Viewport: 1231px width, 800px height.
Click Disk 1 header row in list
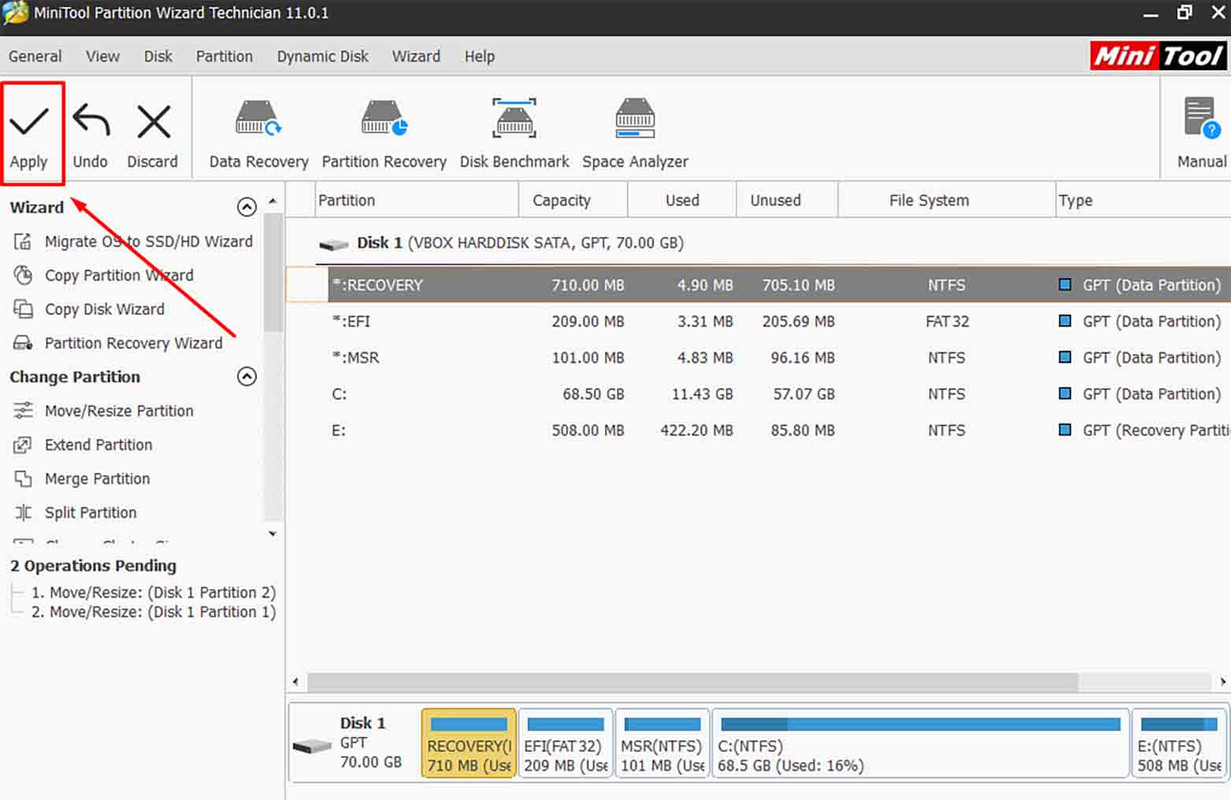point(758,243)
